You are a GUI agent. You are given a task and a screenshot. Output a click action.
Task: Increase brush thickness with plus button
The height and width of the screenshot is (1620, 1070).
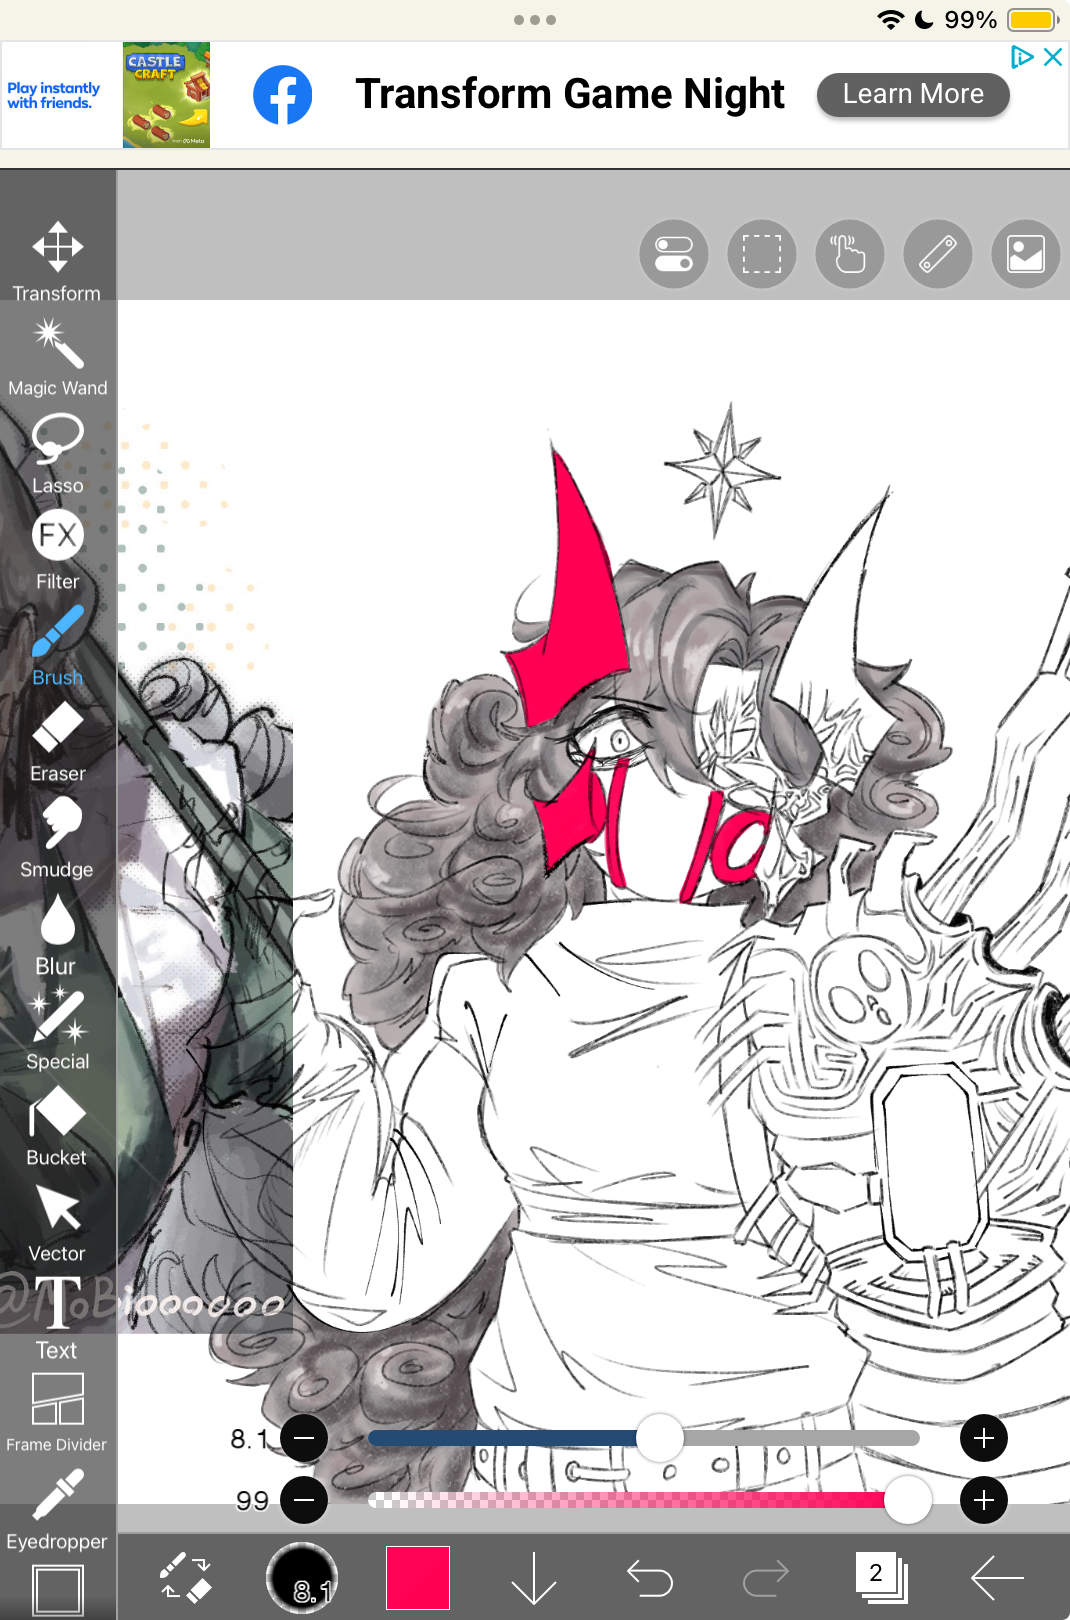[x=983, y=1438]
